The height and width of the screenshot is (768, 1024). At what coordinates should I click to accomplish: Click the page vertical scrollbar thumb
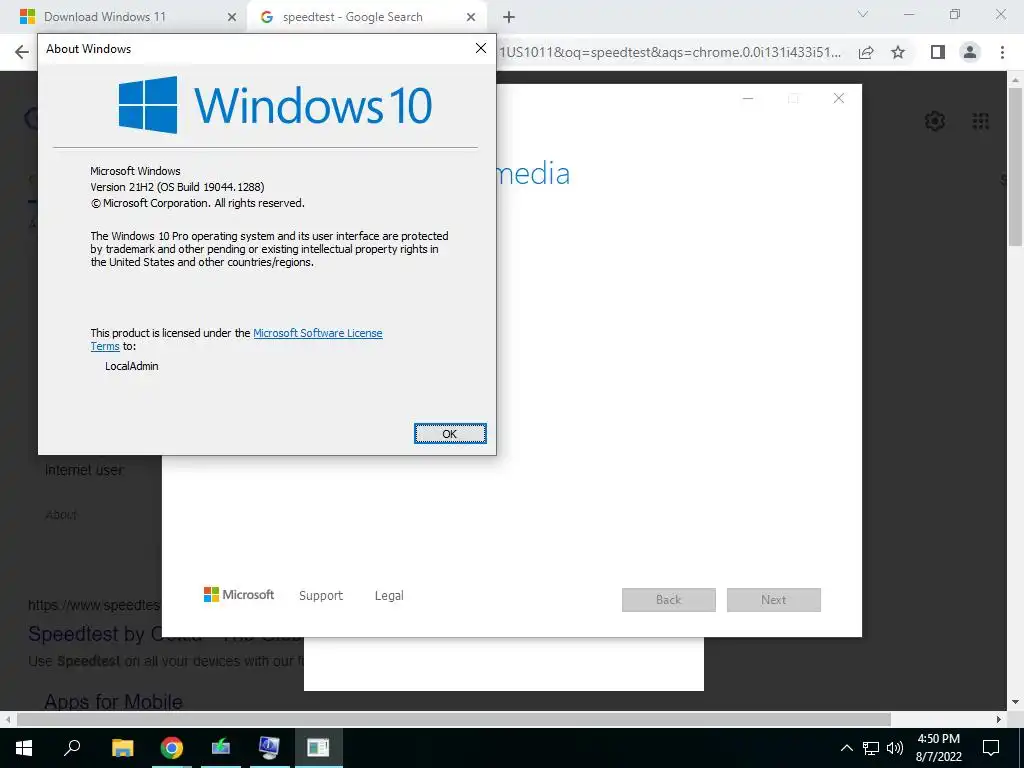point(1015,167)
